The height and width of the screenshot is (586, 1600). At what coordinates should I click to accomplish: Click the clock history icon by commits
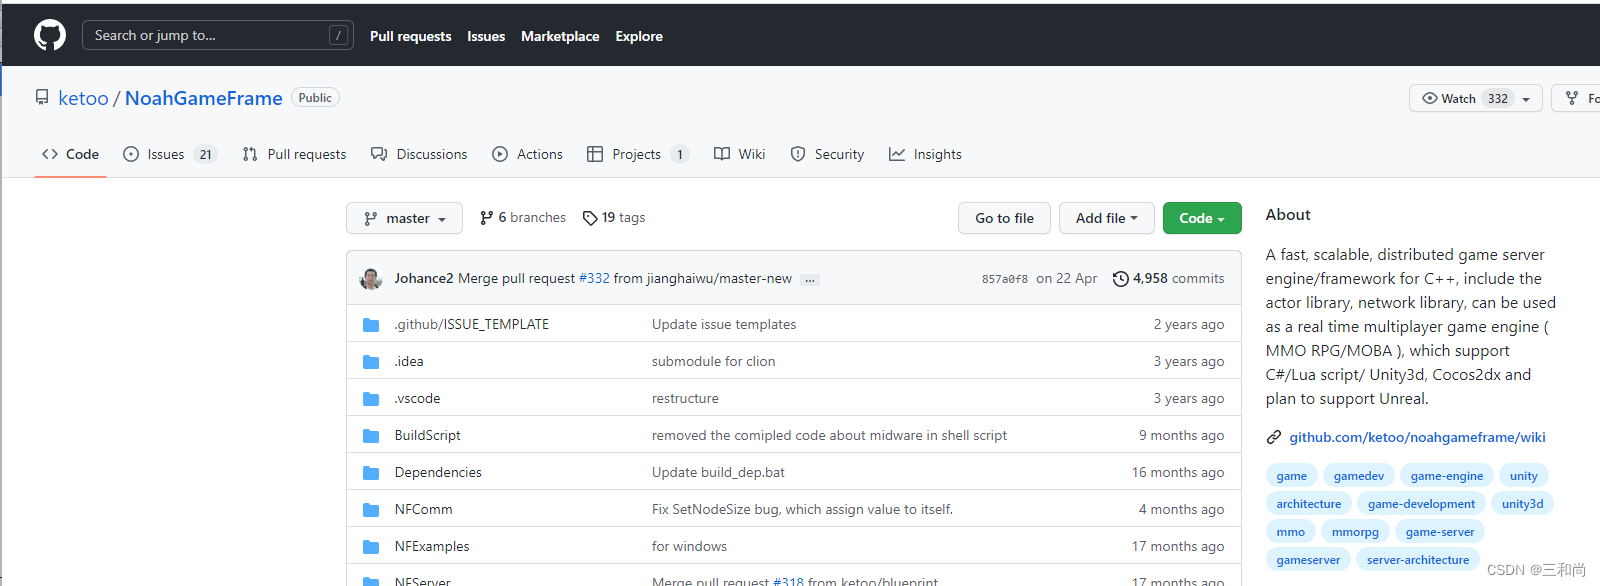click(x=1121, y=279)
